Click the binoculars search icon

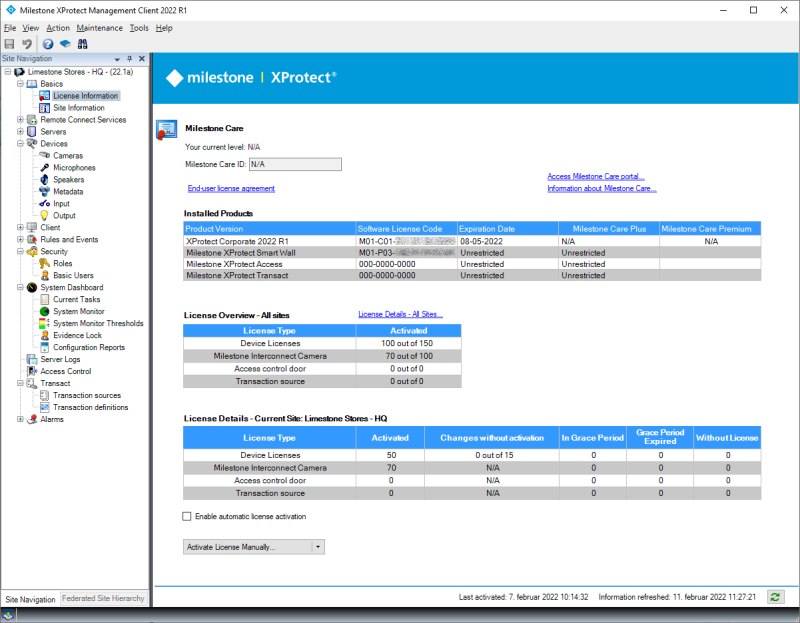83,44
